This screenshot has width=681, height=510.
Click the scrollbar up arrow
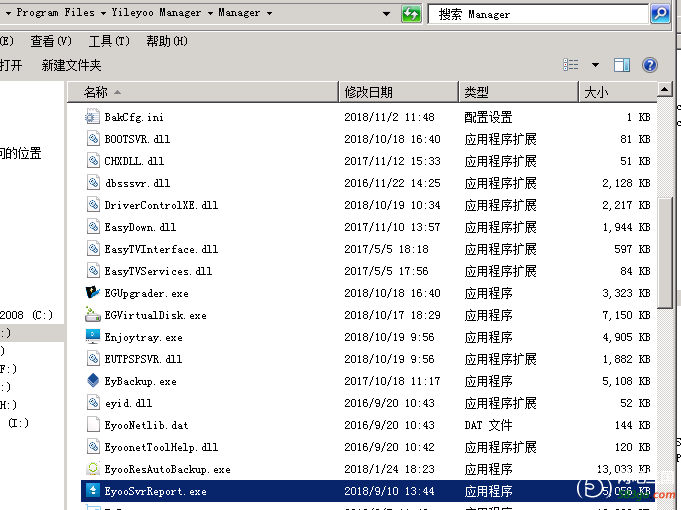(x=664, y=89)
